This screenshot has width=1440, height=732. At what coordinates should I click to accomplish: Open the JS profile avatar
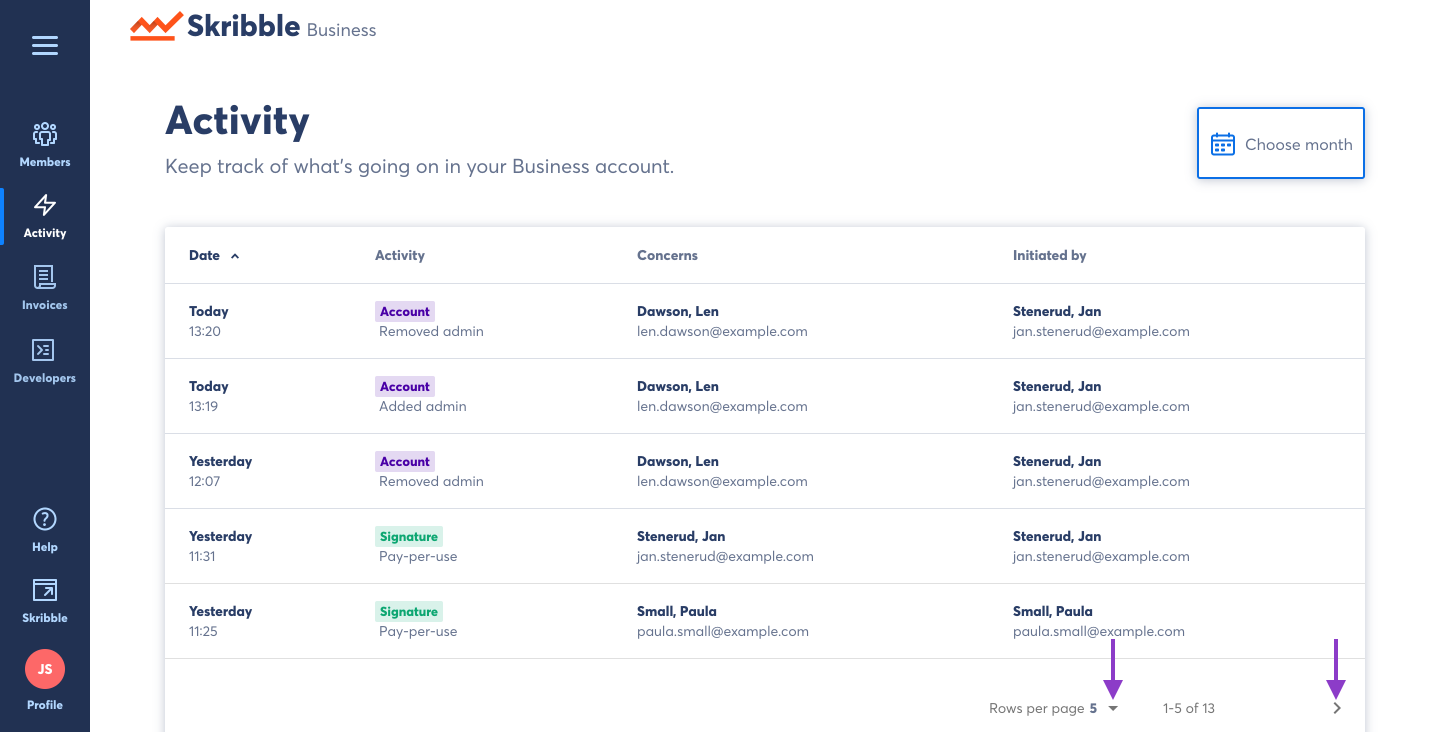[x=45, y=669]
